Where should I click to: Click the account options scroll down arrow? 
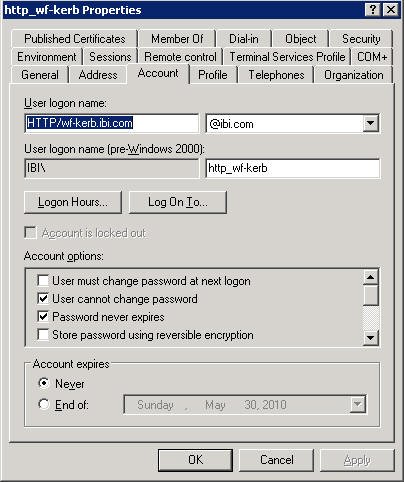371,337
